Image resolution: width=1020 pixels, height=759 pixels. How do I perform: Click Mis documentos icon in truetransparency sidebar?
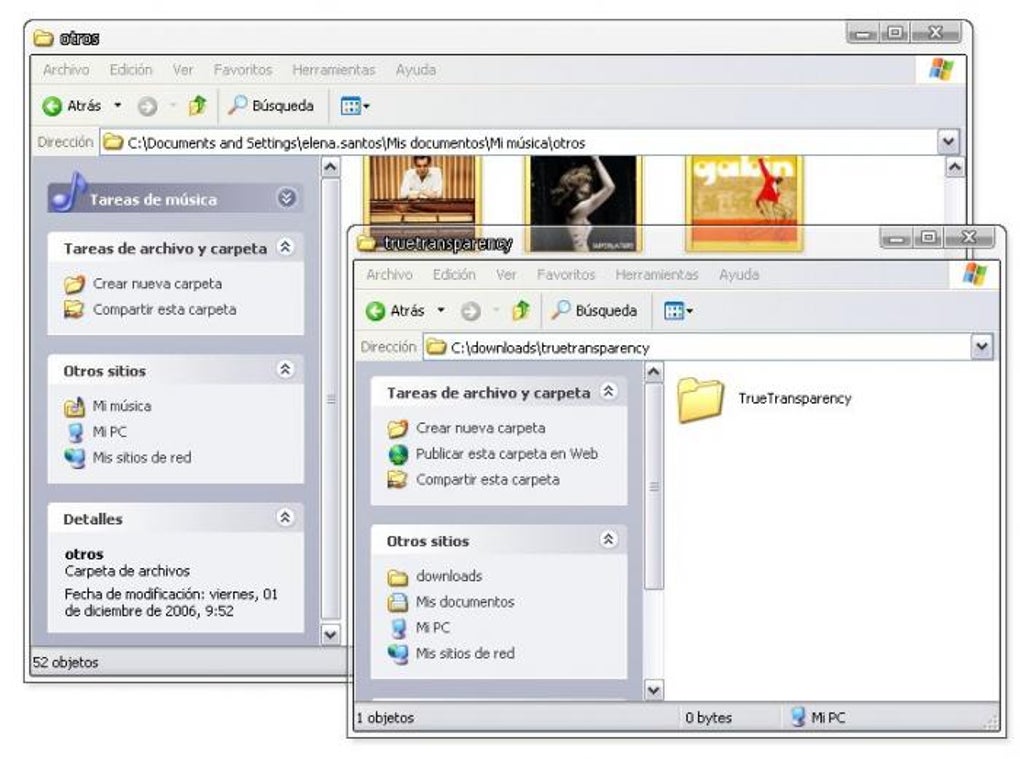(397, 602)
